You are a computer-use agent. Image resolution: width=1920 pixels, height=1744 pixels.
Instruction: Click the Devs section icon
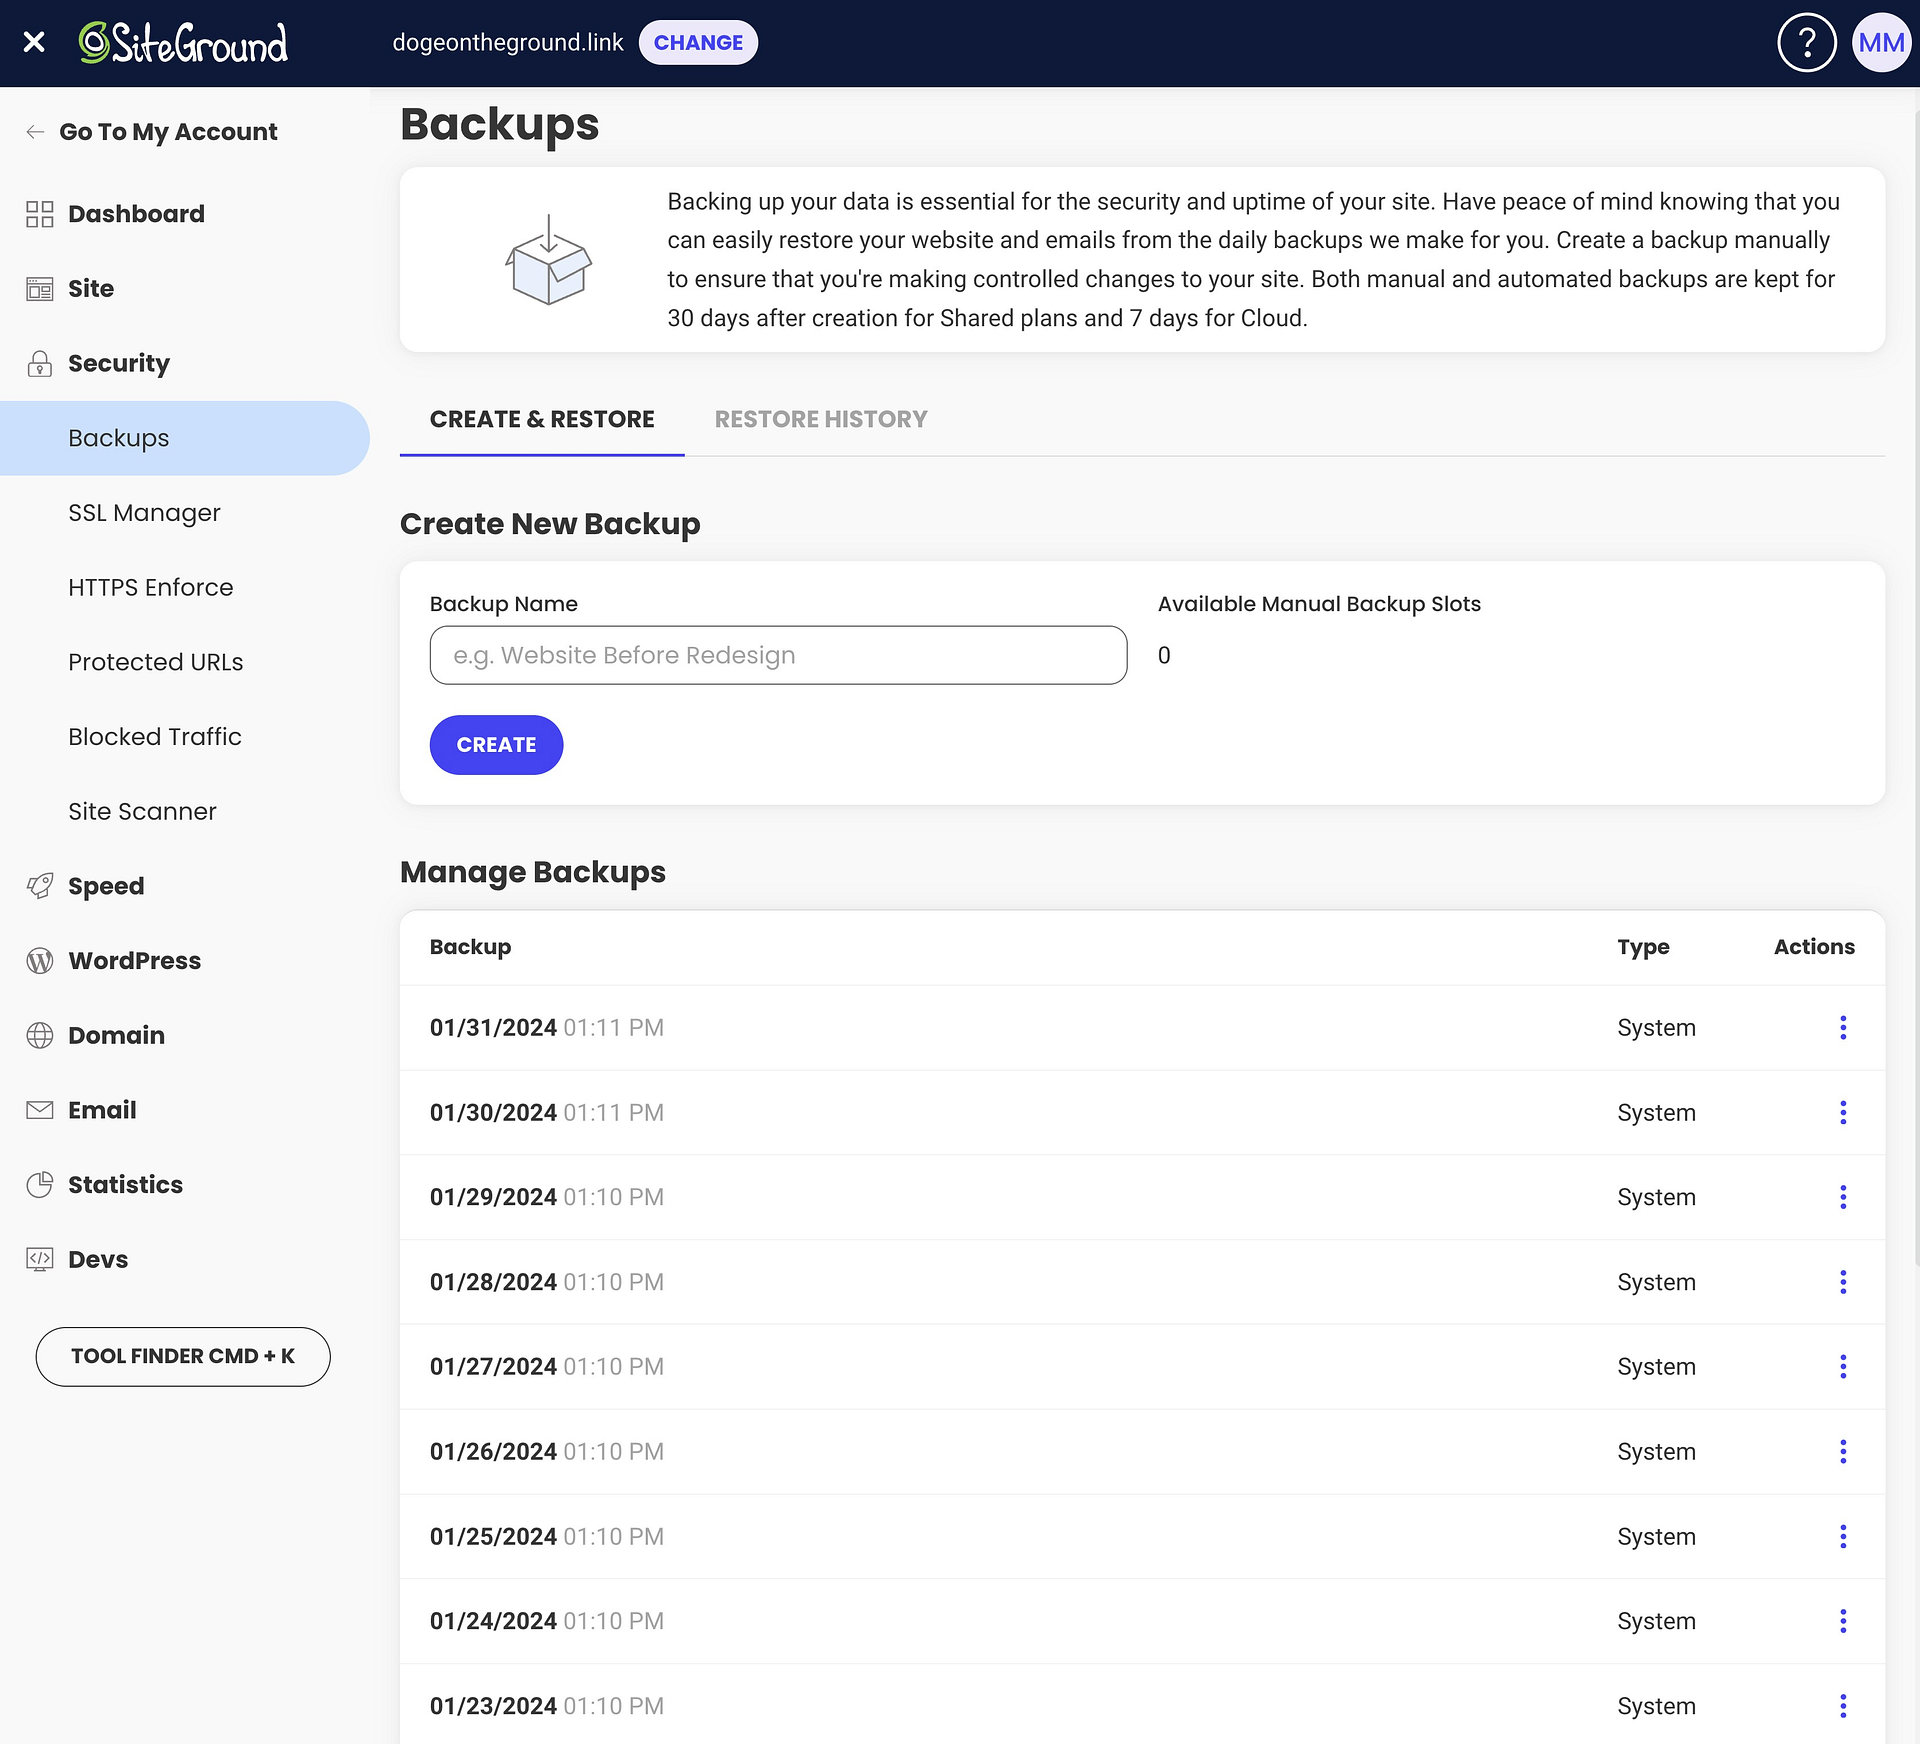[x=40, y=1259]
